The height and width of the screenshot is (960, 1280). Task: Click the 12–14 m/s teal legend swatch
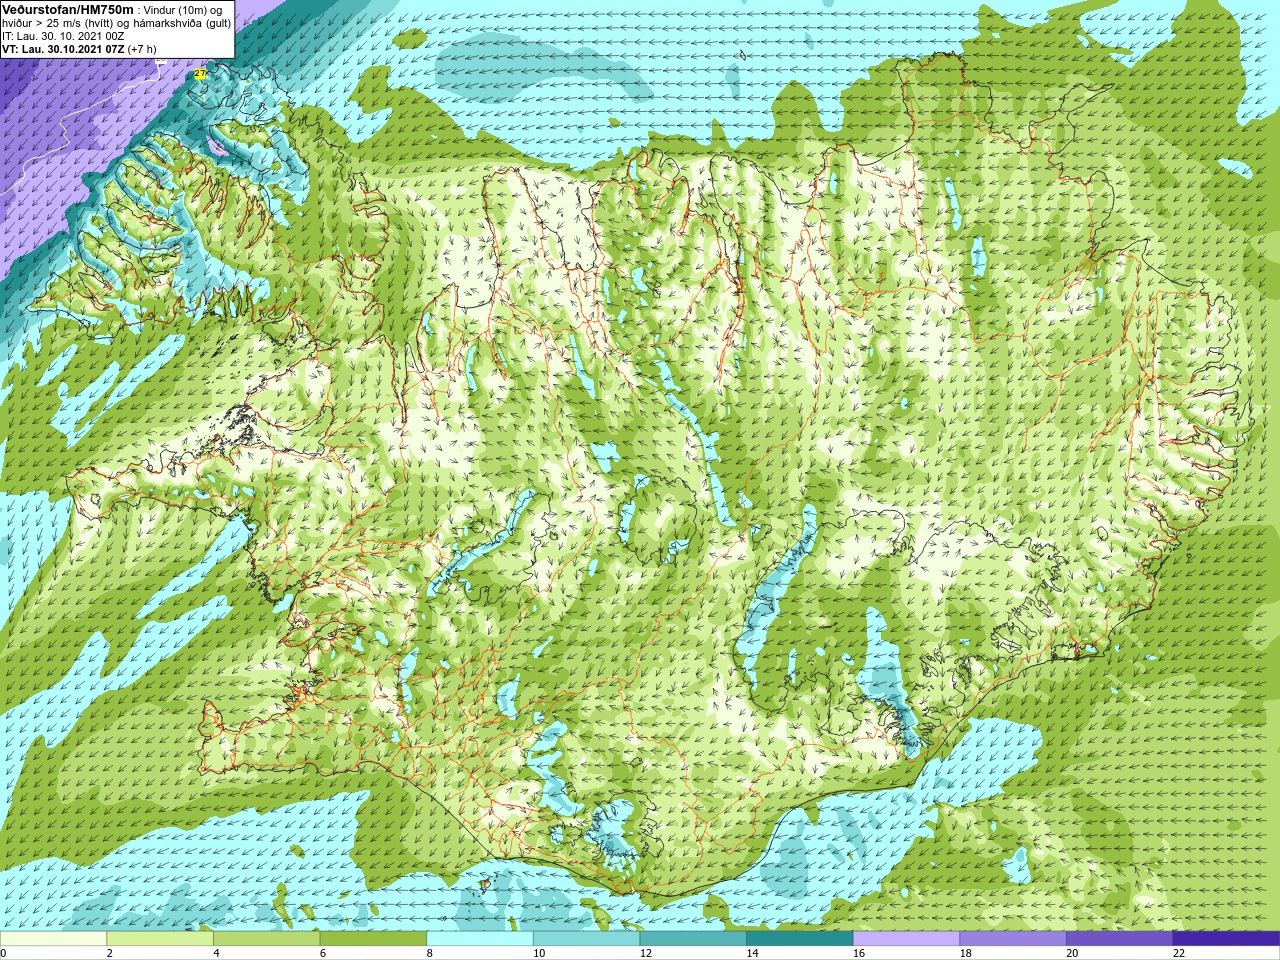click(693, 939)
